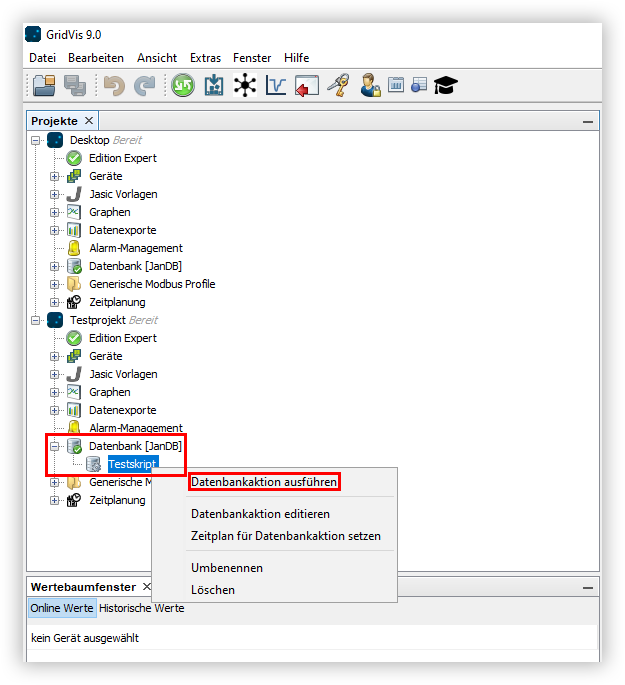Collapse Datenbank [JanDB] in Testprojekt
The height and width of the screenshot is (685, 625).
point(55,446)
